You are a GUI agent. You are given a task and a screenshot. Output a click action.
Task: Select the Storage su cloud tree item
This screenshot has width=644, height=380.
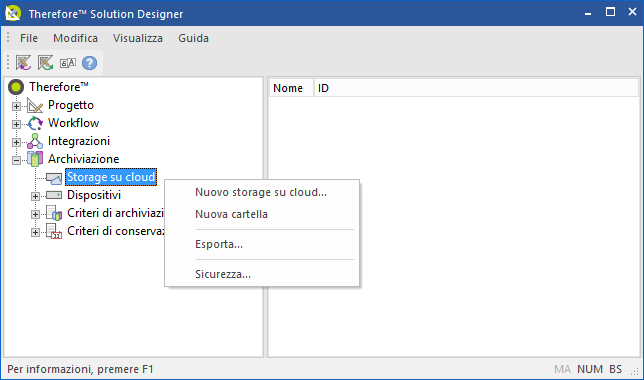point(111,177)
